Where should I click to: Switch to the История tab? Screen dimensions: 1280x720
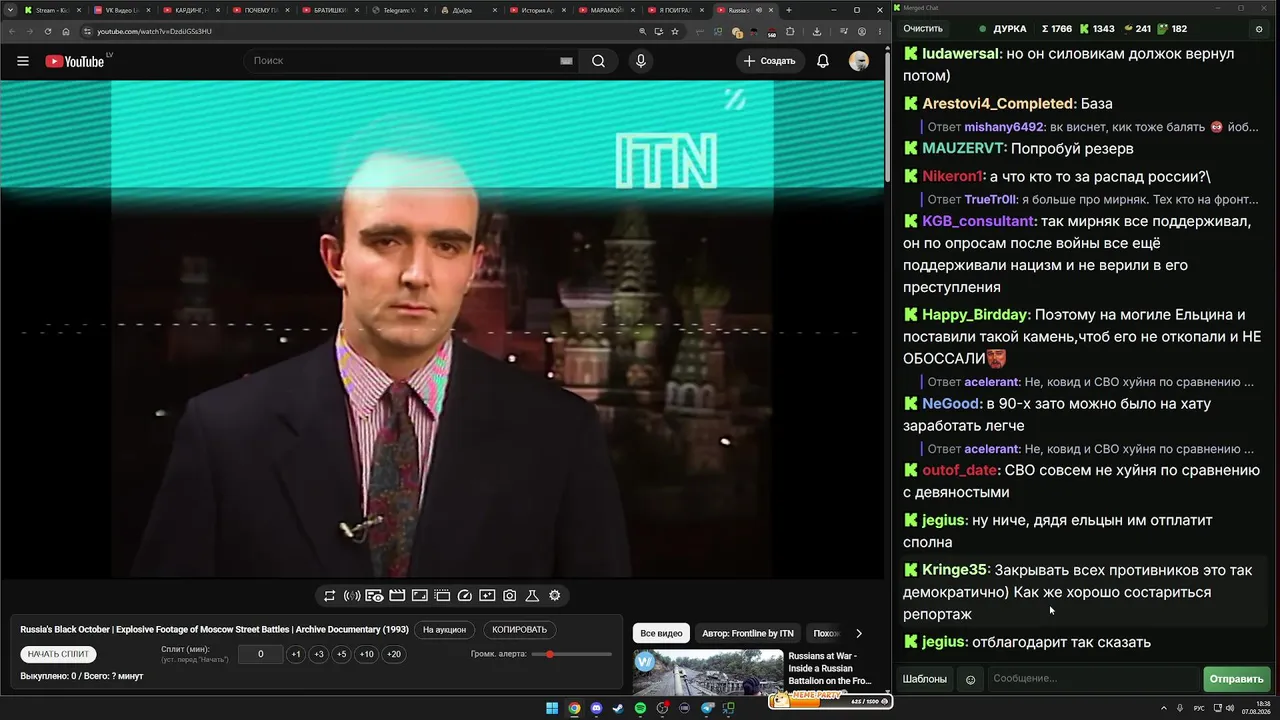[538, 10]
